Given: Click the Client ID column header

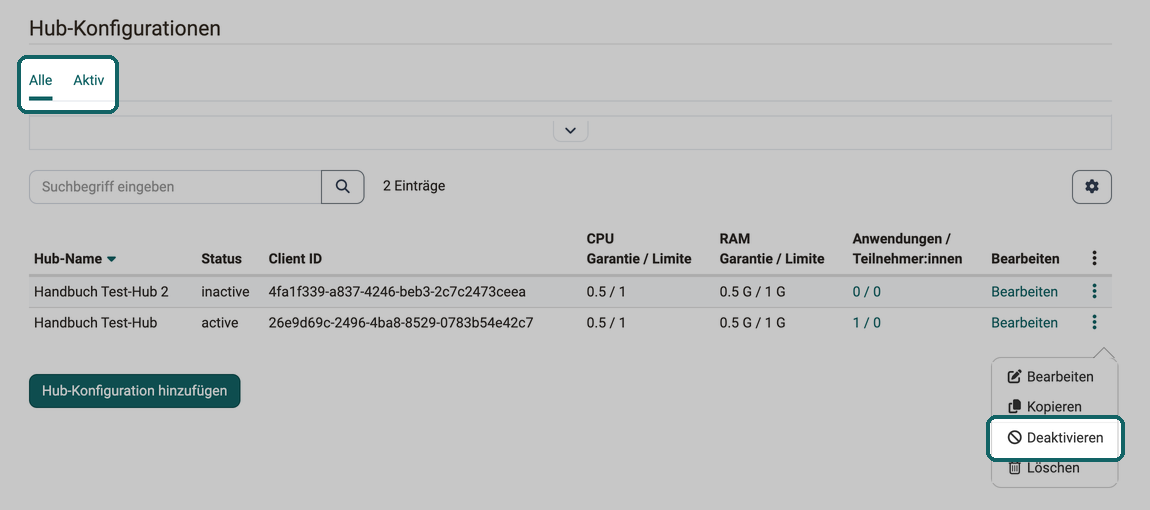Looking at the screenshot, I should click(296, 259).
